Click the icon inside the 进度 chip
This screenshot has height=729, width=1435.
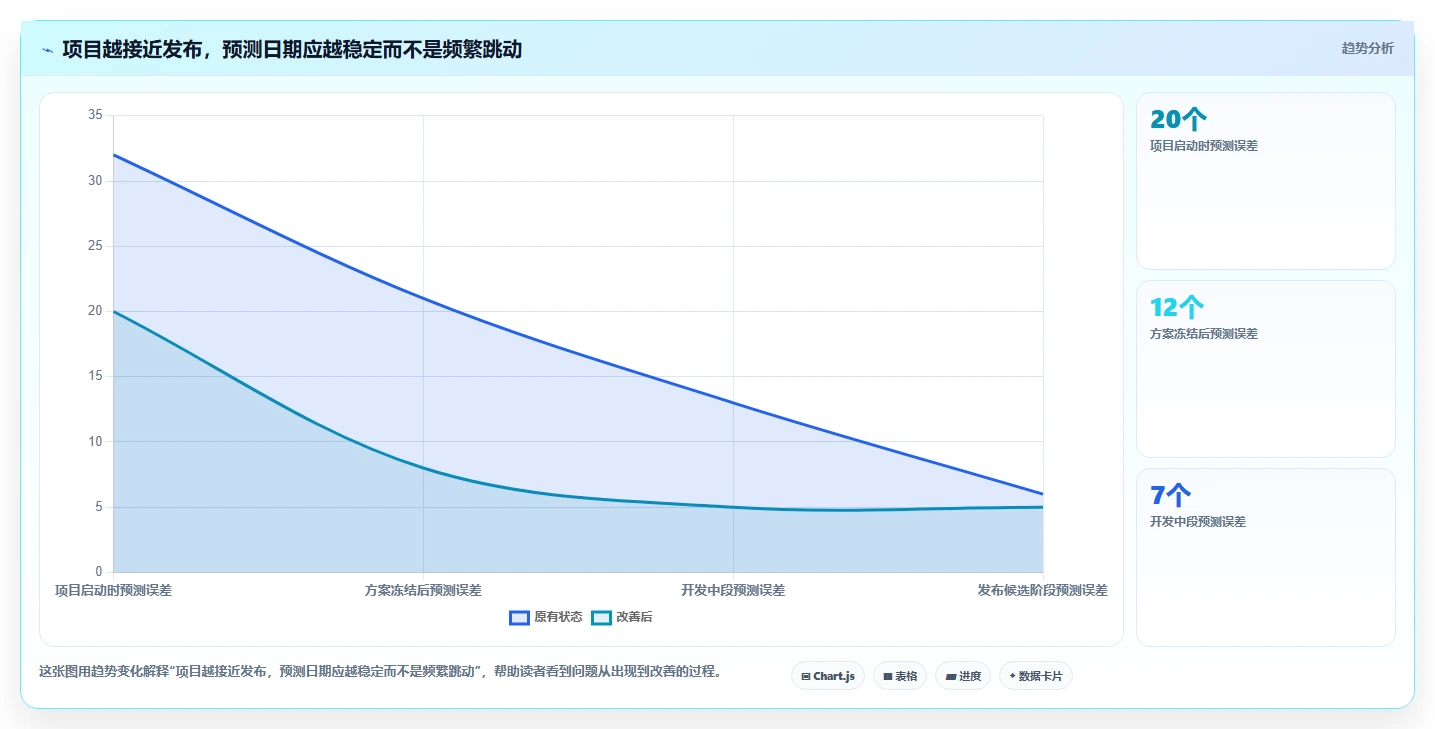click(951, 677)
